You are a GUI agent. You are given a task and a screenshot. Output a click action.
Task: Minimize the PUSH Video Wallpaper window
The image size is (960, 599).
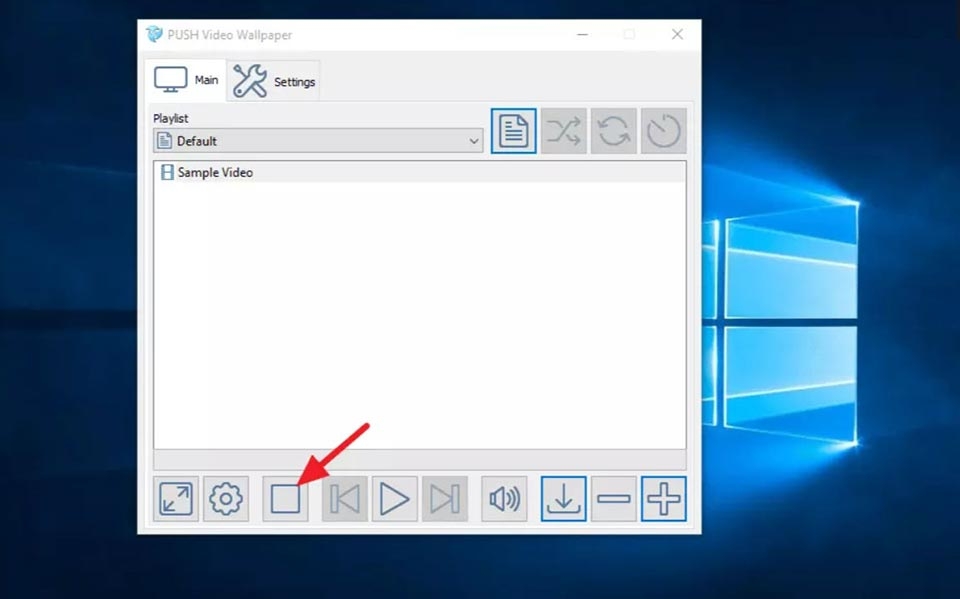(581, 33)
